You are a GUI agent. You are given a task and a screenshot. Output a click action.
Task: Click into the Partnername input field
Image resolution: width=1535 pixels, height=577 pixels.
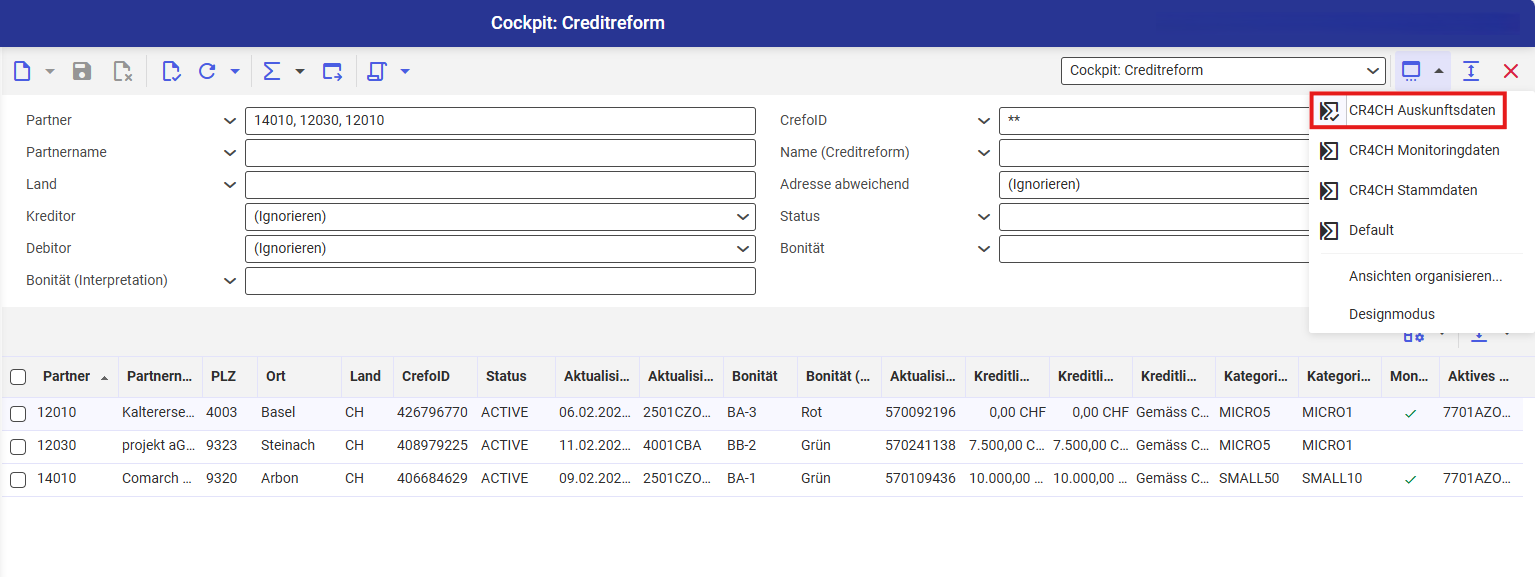click(499, 153)
